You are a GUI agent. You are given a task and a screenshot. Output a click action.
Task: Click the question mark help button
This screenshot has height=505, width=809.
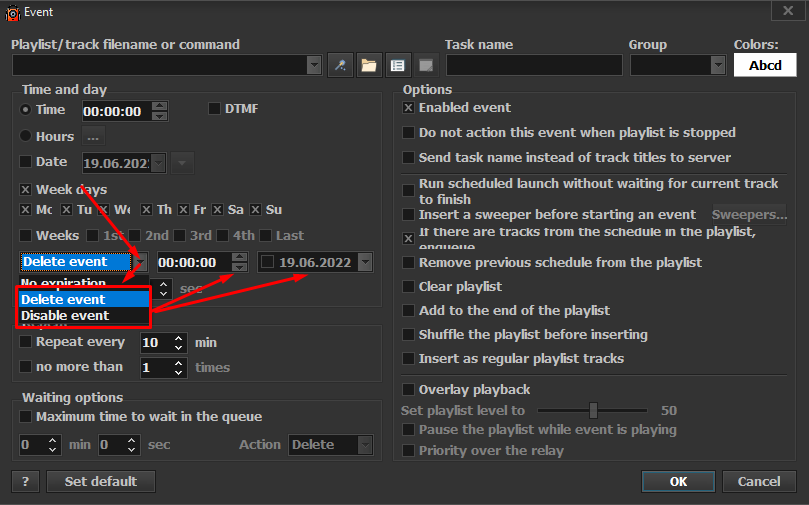pos(26,481)
